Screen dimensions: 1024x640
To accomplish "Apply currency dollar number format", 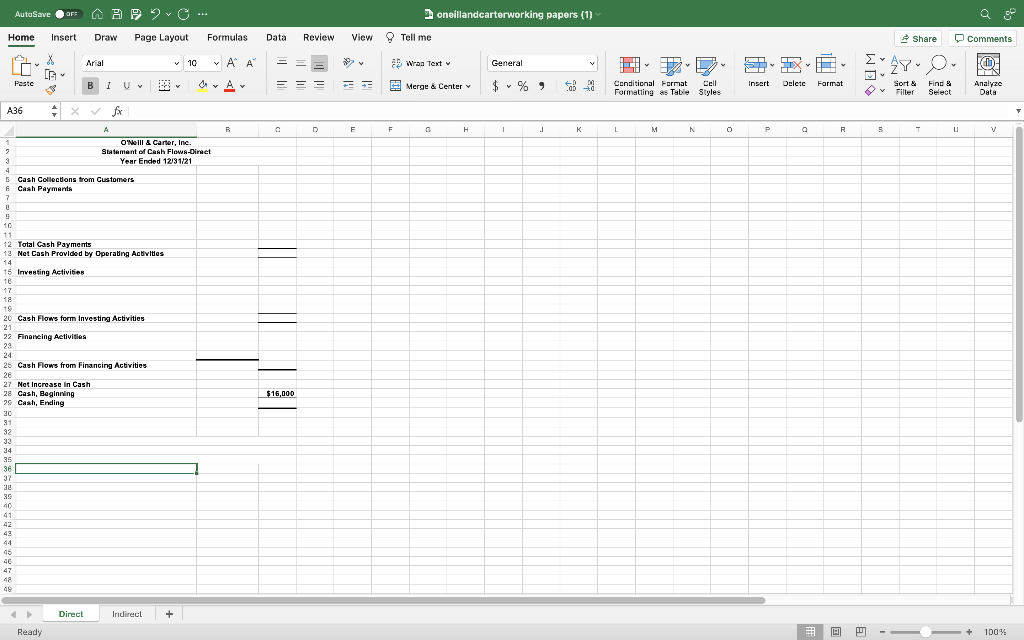I will point(496,86).
